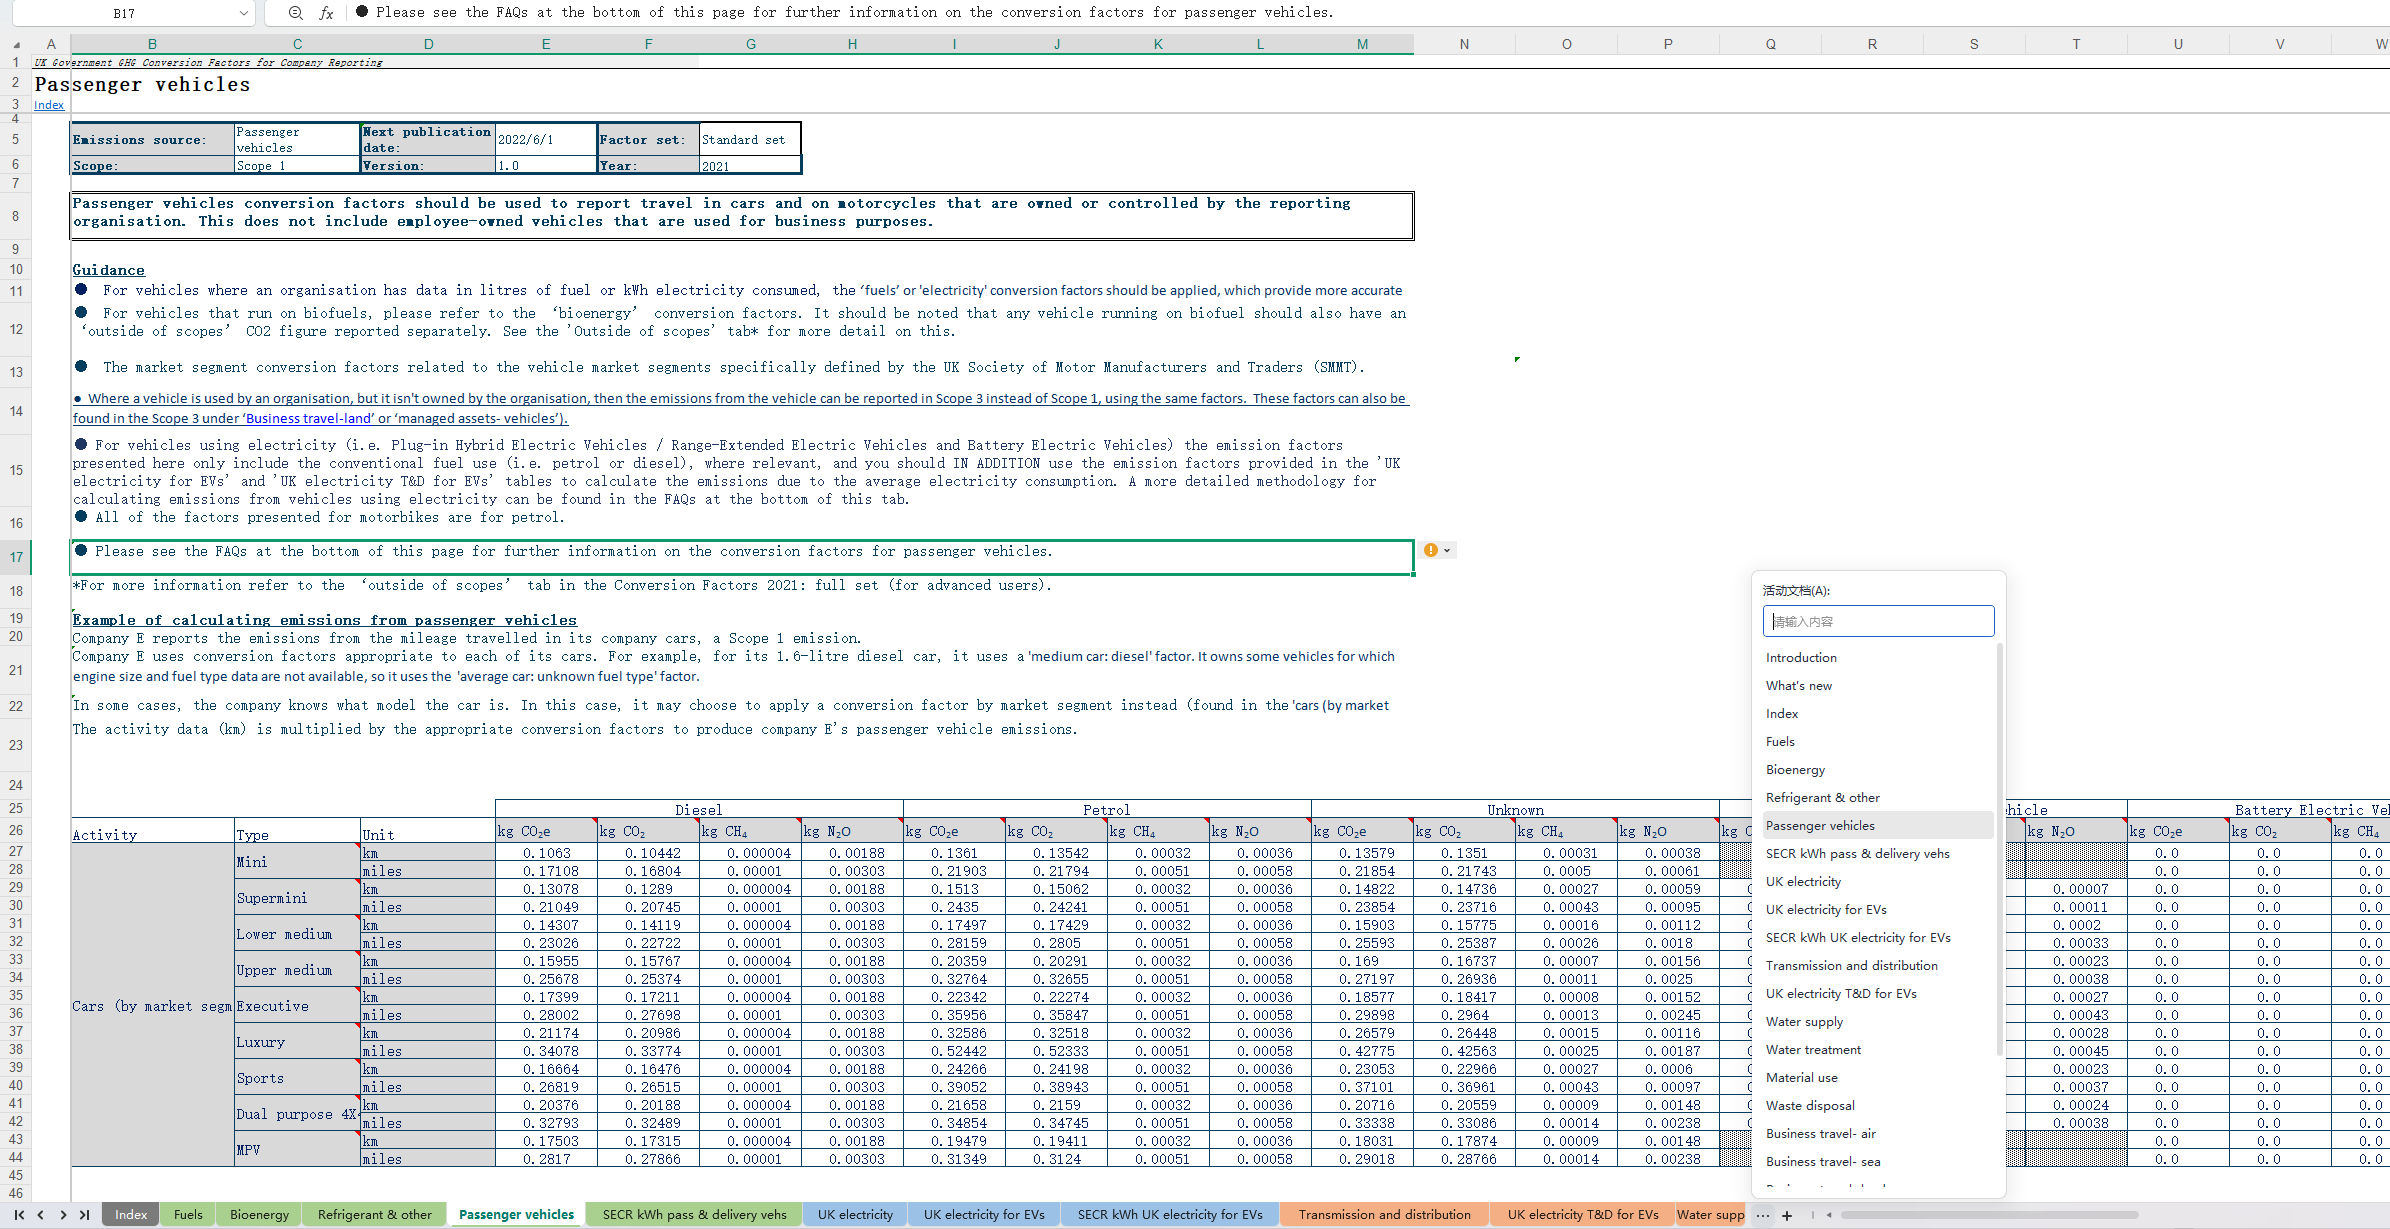
Task: Expand the error warning indicator dropdown
Action: (x=1447, y=551)
